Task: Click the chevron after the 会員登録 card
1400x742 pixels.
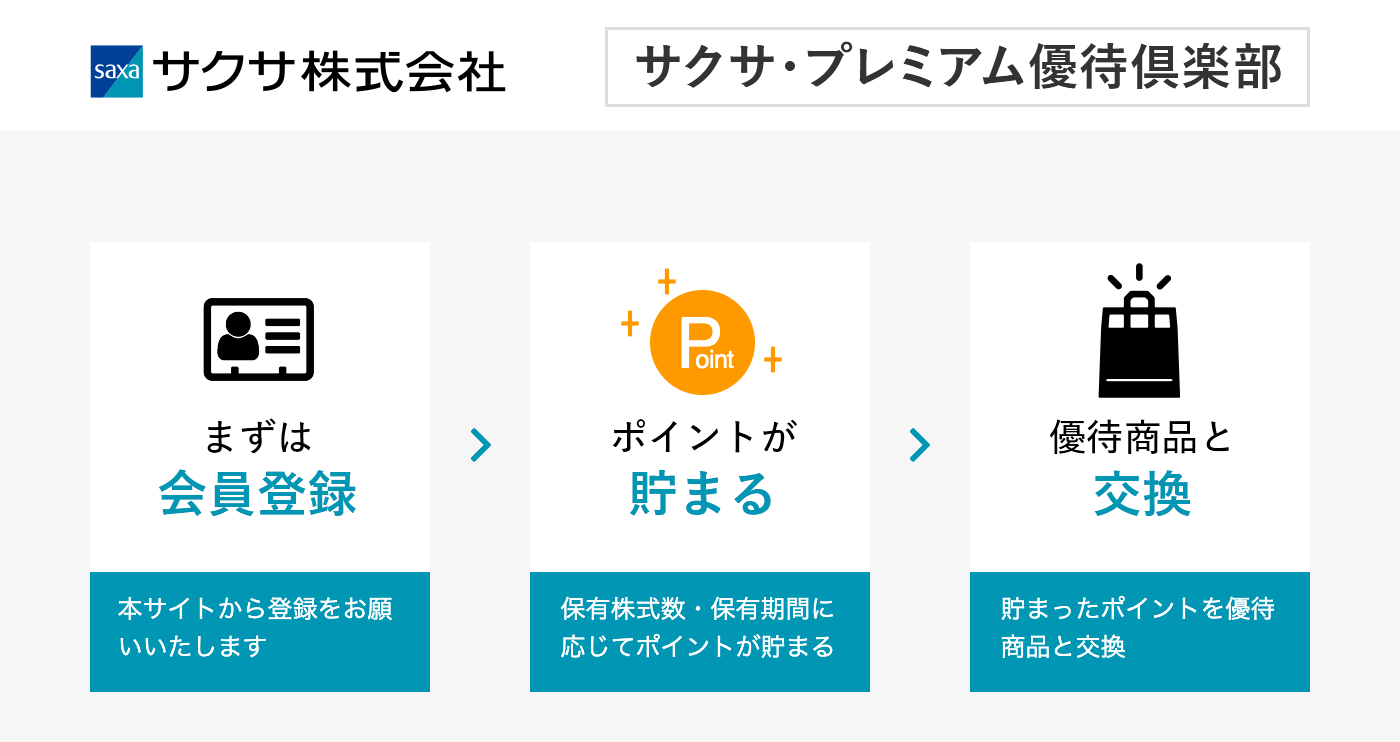Action: [480, 445]
